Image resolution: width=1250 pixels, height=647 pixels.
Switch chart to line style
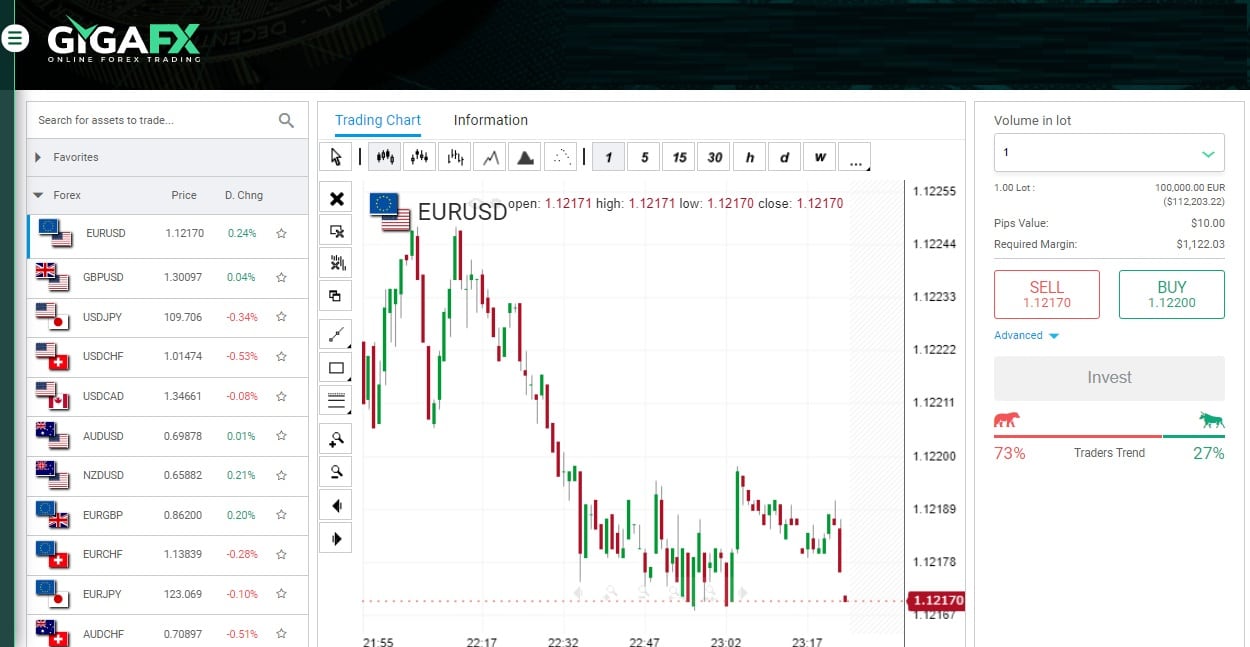pos(489,157)
